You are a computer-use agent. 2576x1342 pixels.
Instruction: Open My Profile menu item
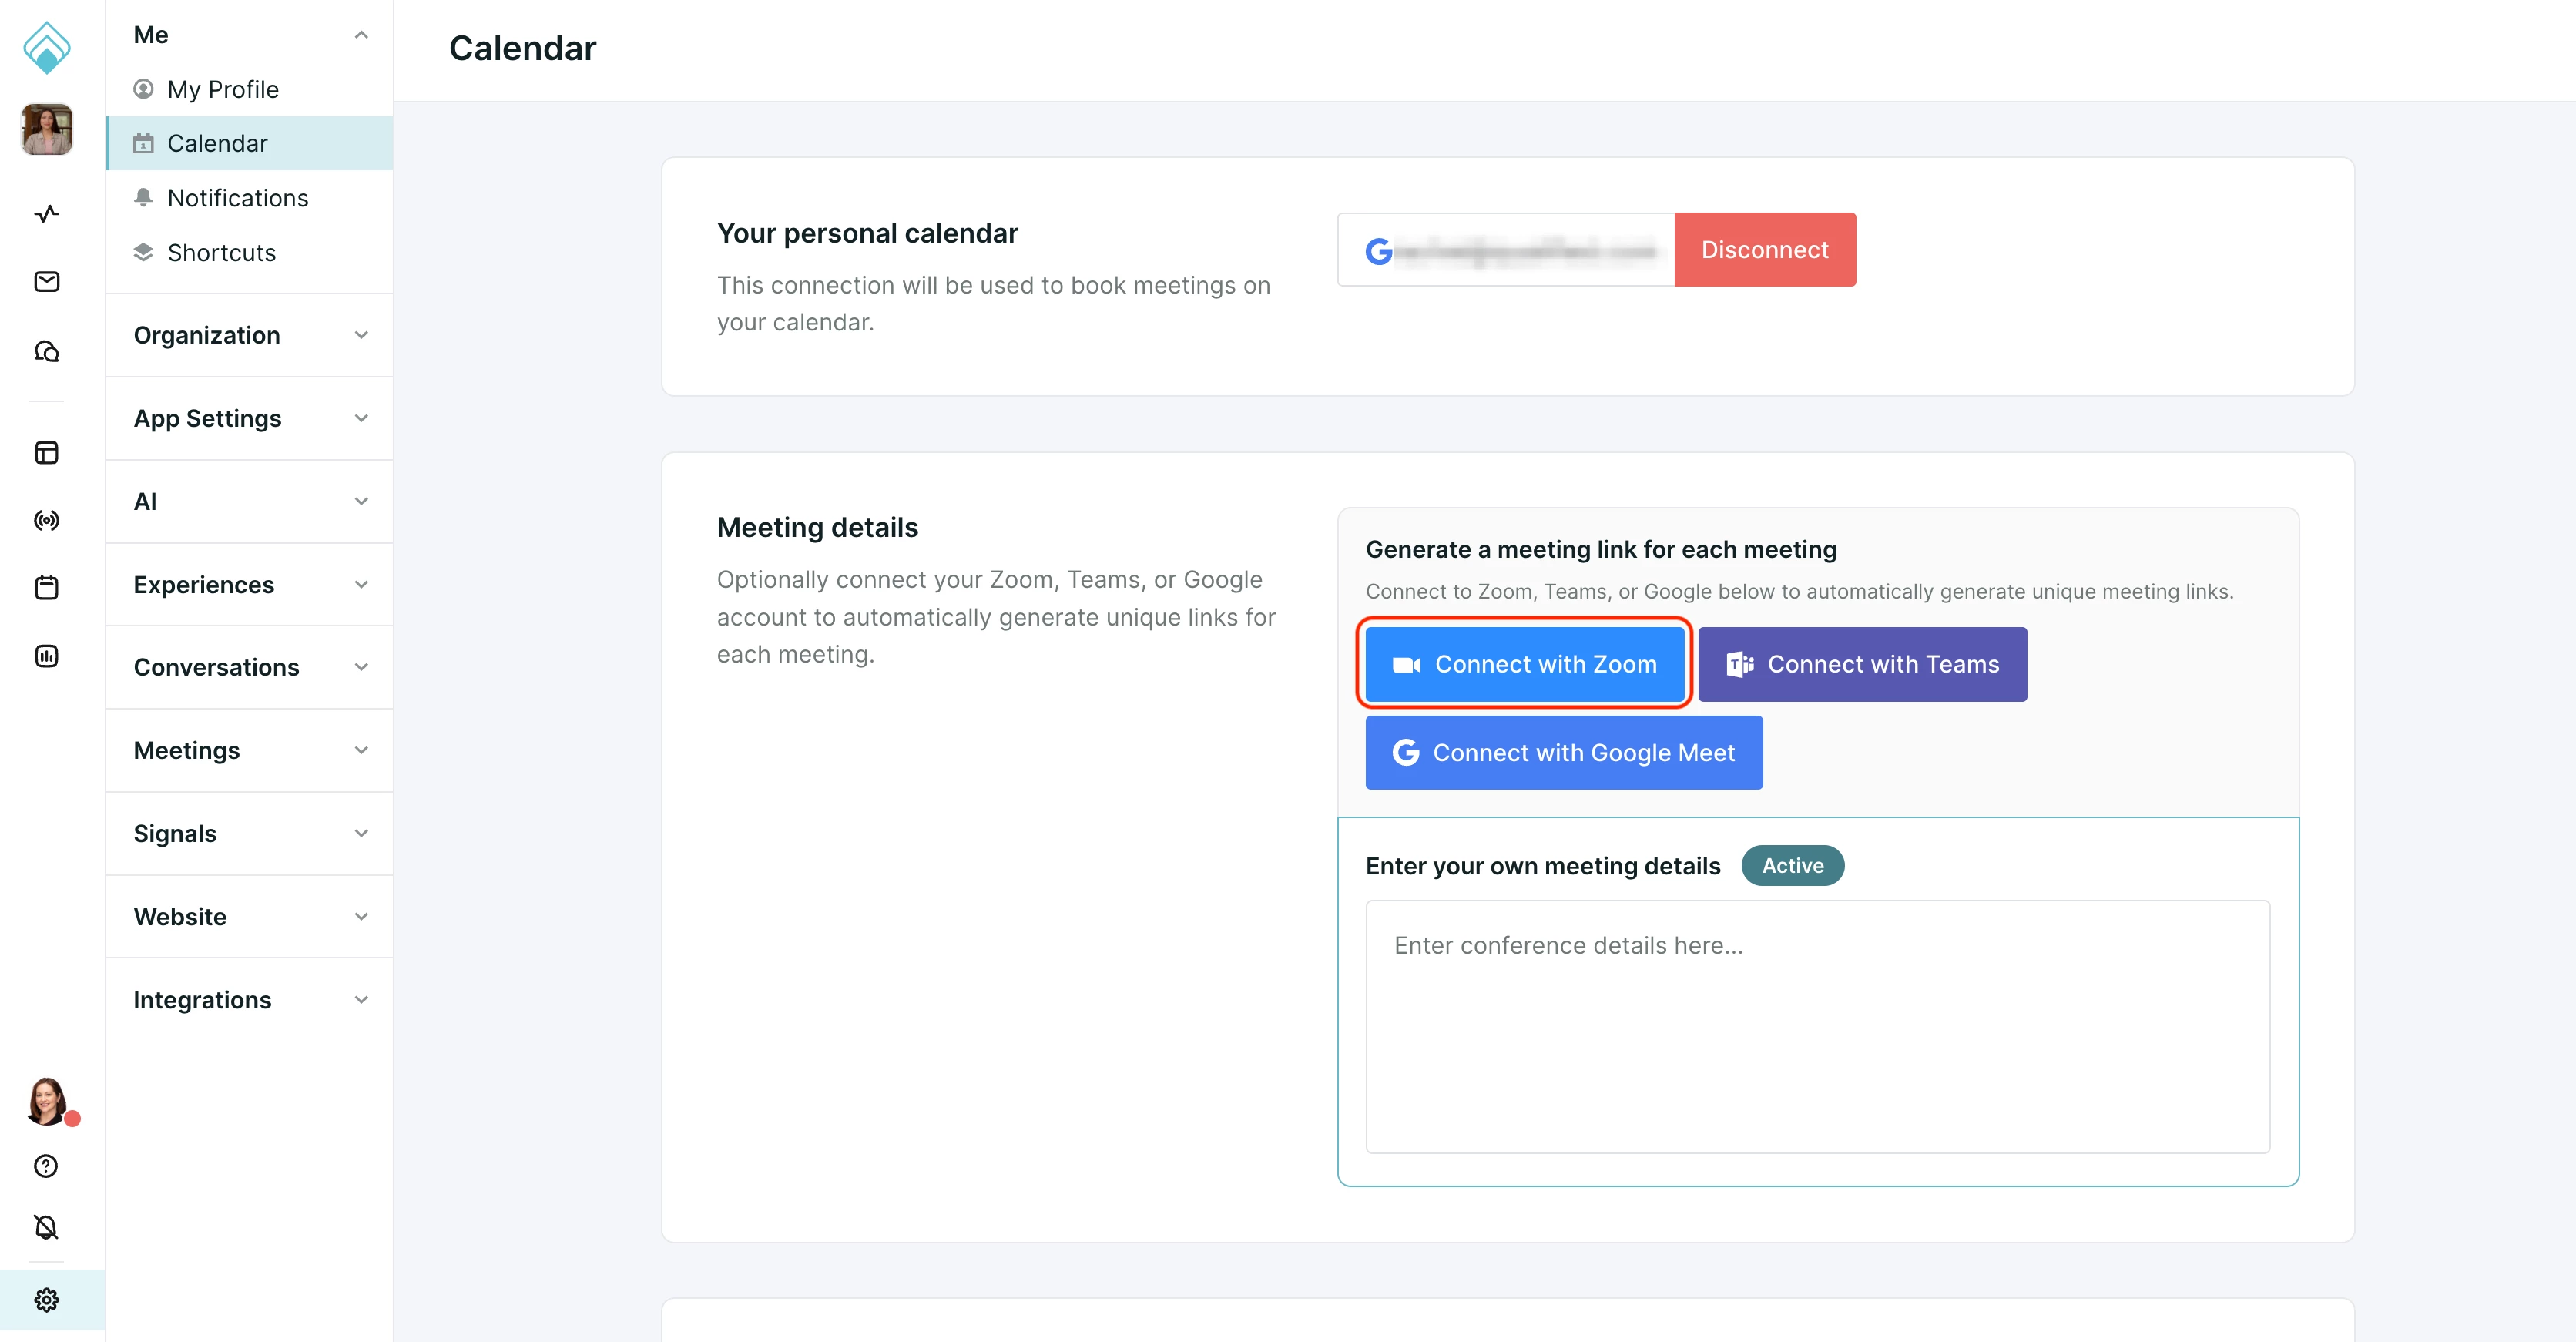[222, 89]
